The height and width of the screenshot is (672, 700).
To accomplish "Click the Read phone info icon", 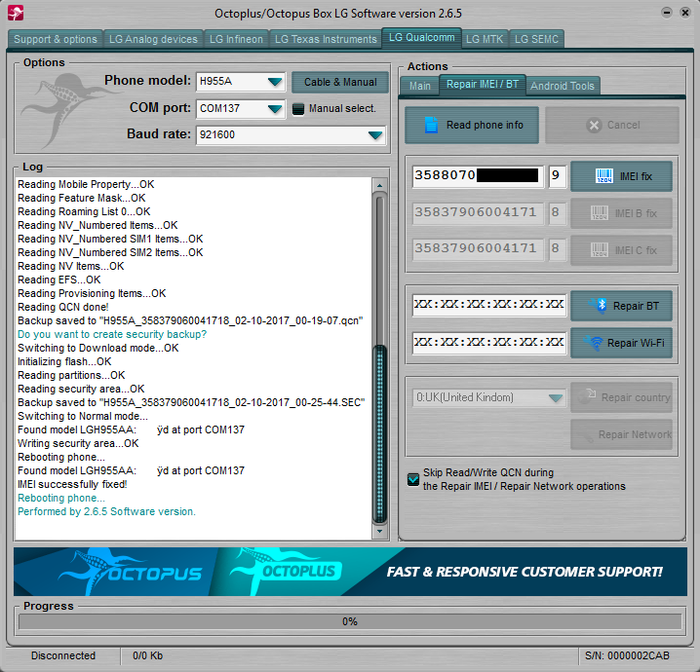I will point(432,125).
